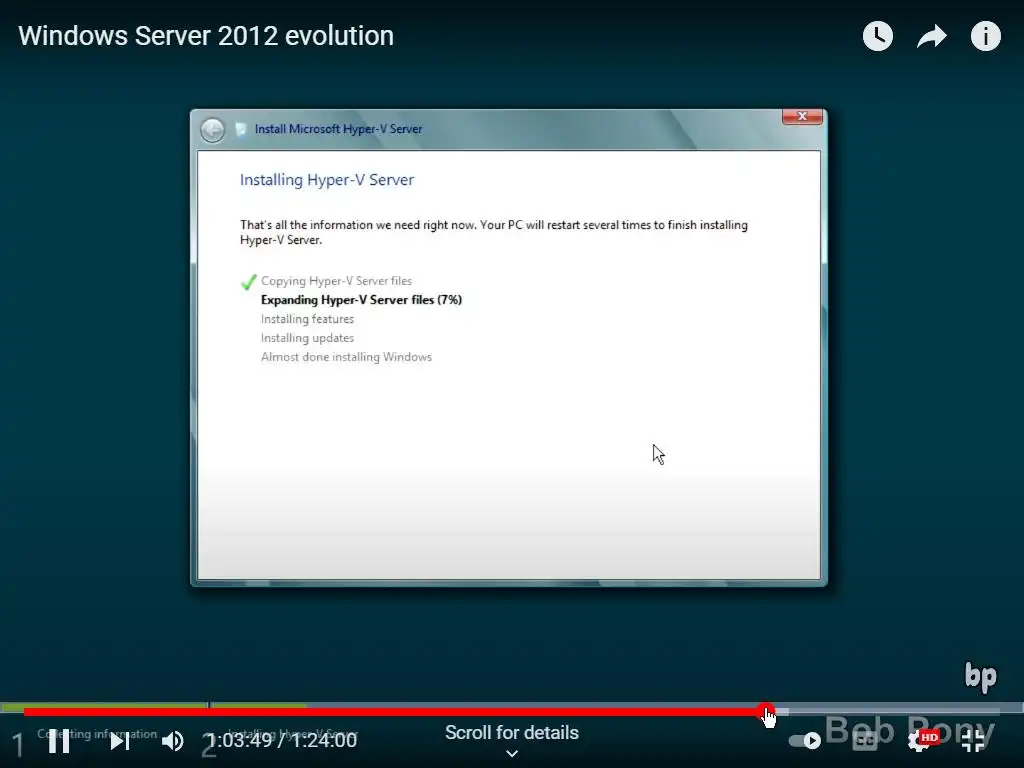The height and width of the screenshot is (768, 1024).
Task: Add the video to Watch Later
Action: (878, 36)
